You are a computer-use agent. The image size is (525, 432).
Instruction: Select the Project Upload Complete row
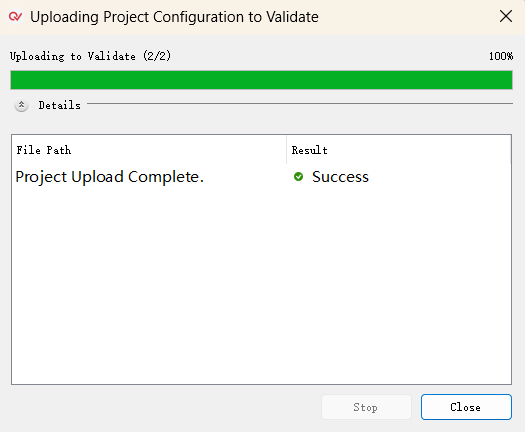pyautogui.click(x=261, y=177)
